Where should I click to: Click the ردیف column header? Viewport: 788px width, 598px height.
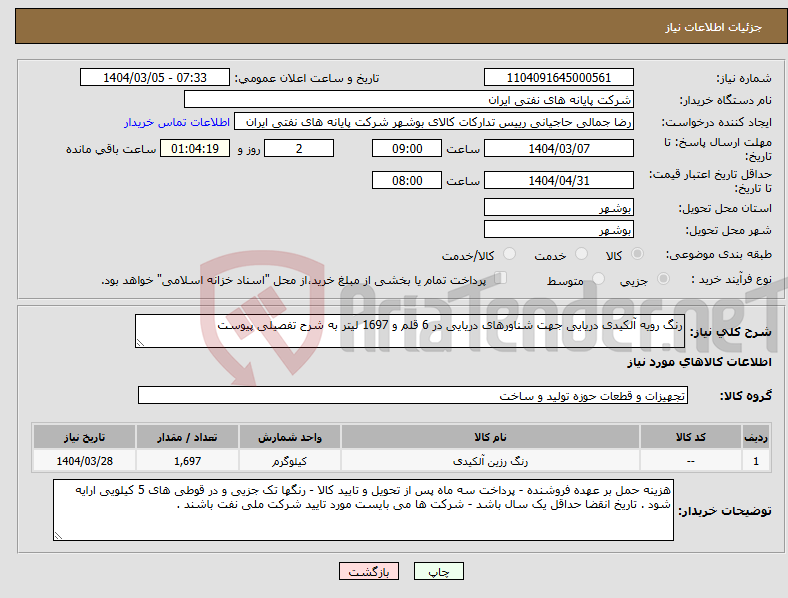pyautogui.click(x=756, y=437)
